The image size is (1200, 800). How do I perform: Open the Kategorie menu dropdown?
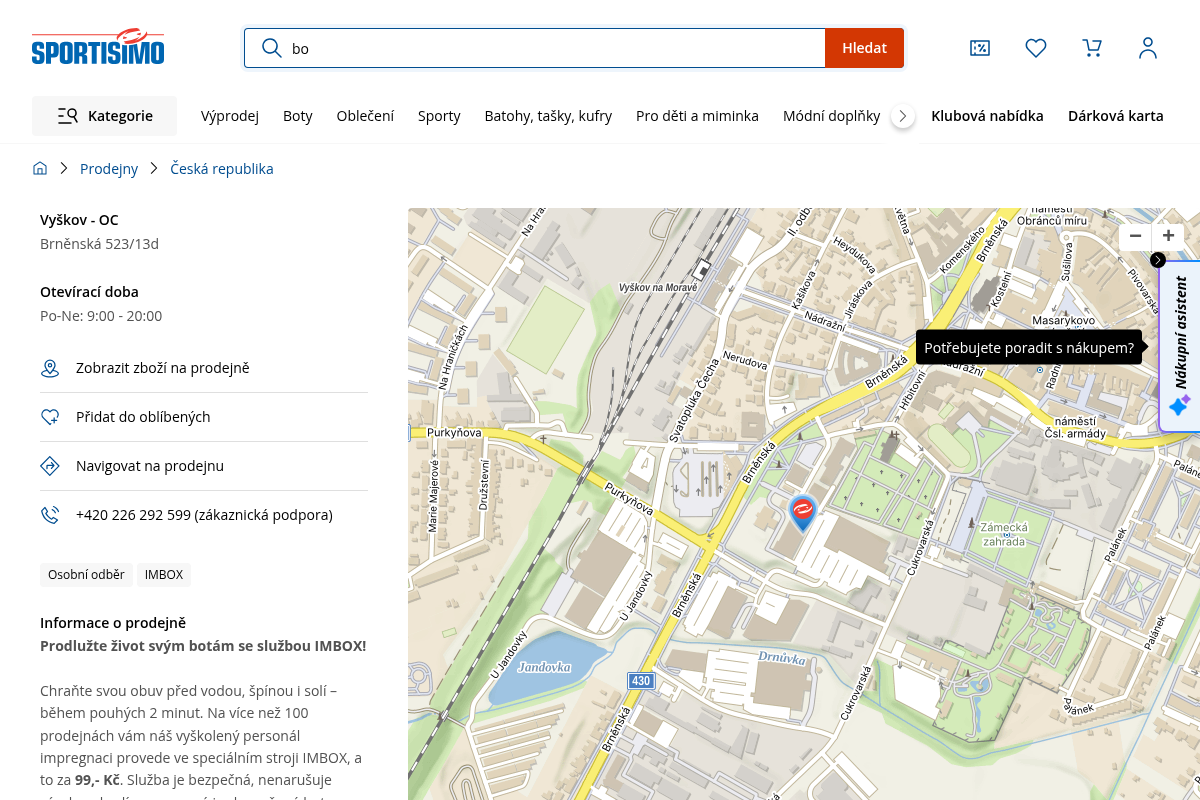point(104,116)
